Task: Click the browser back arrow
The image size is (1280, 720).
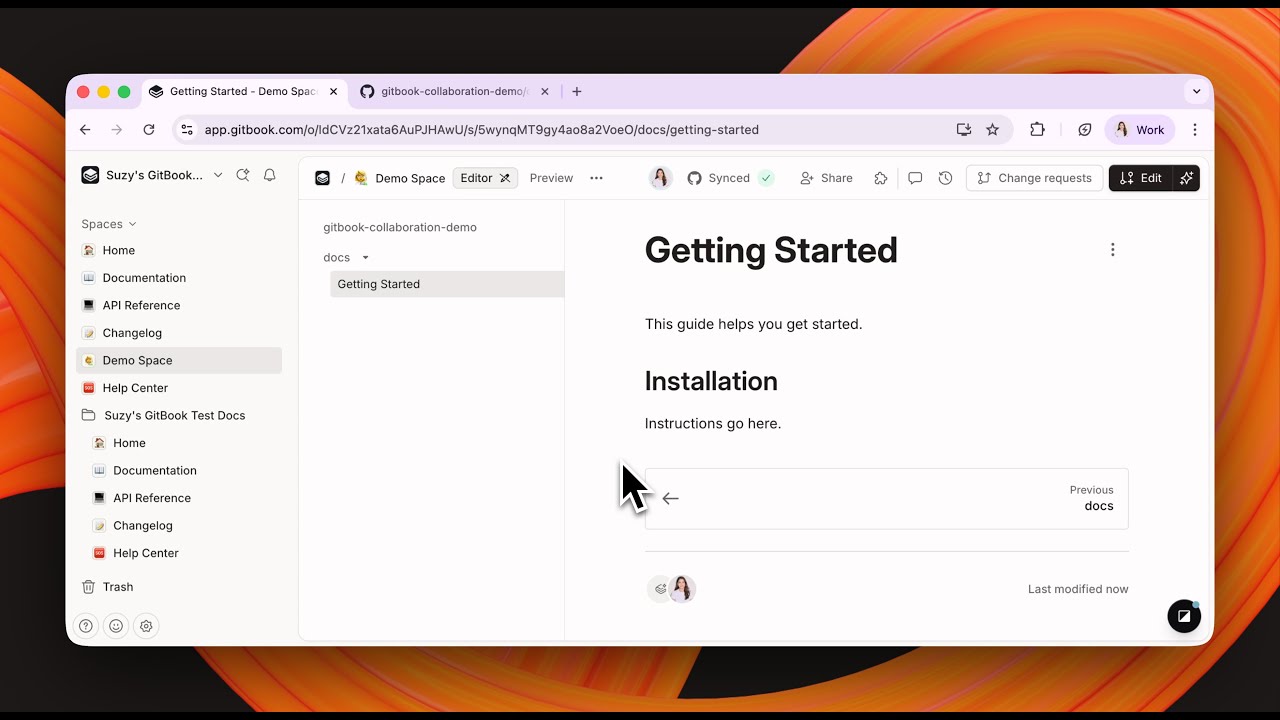Action: [x=85, y=130]
